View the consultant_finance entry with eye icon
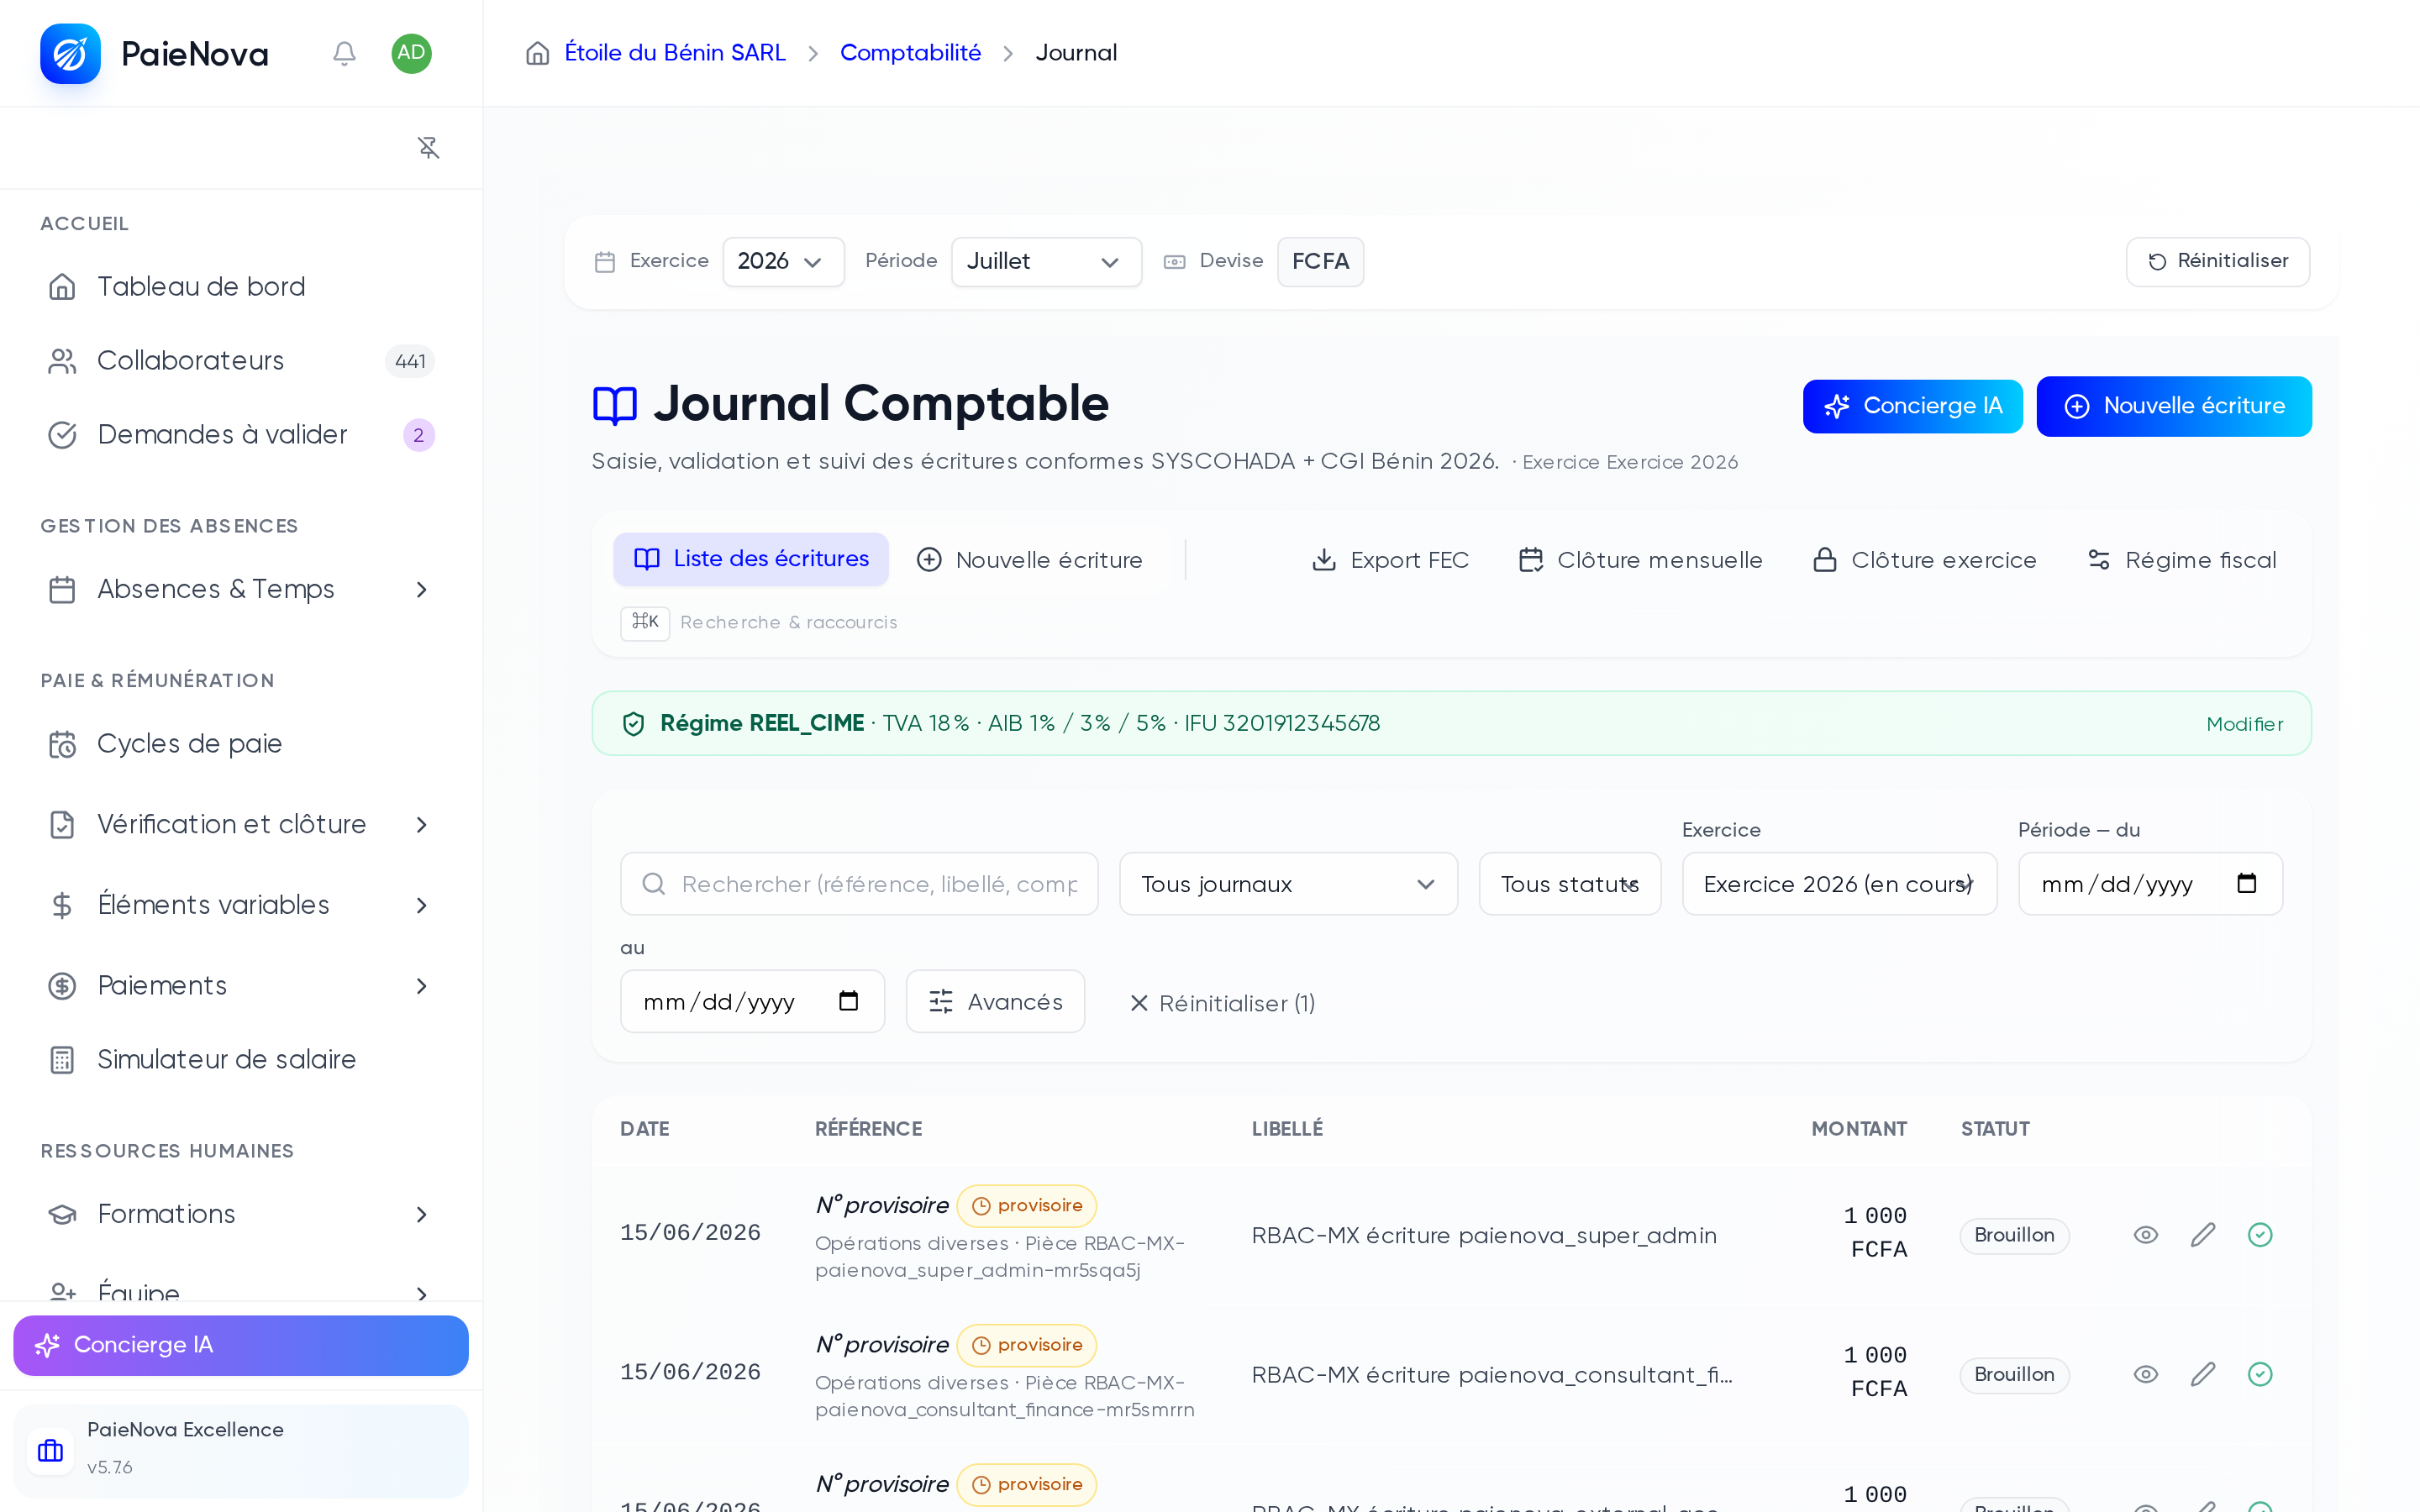2420x1512 pixels. click(2146, 1374)
